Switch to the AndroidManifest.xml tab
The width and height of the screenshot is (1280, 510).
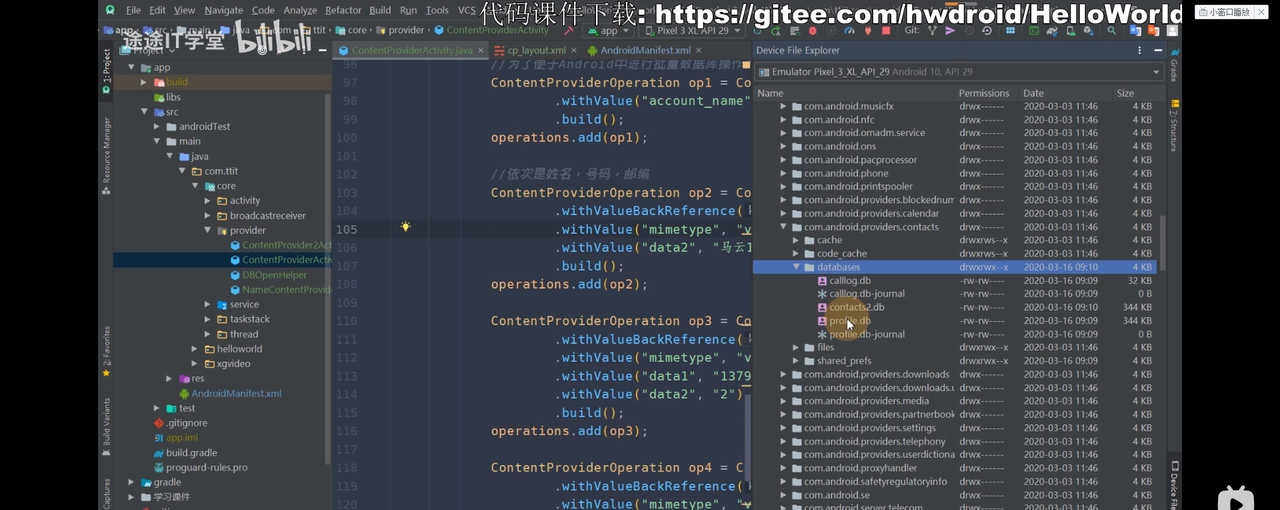coord(644,50)
